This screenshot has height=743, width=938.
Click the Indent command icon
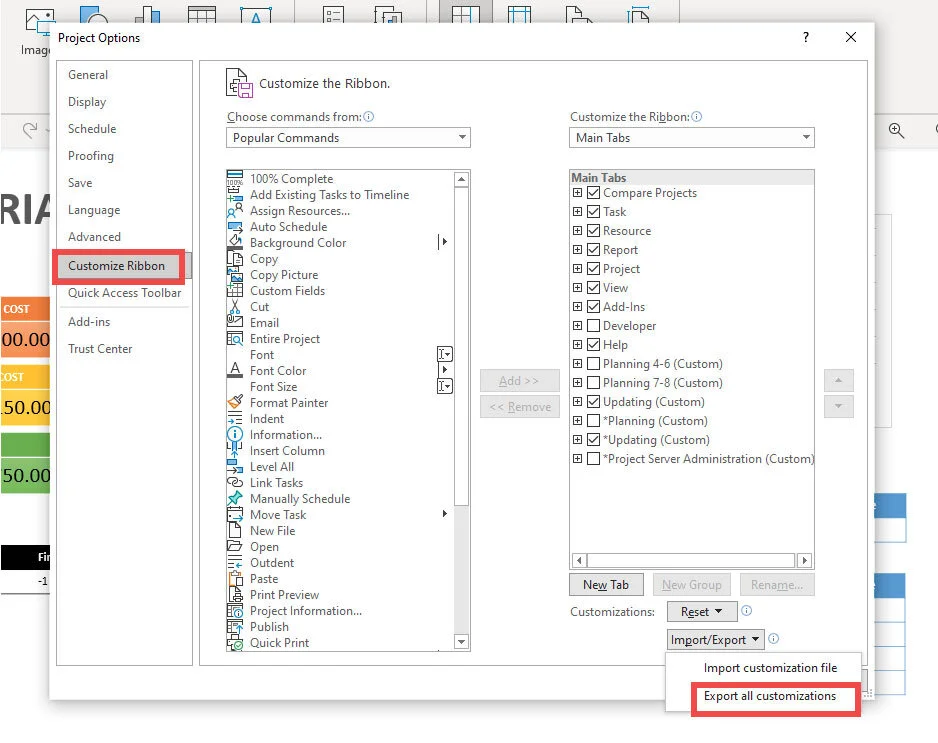tap(234, 419)
